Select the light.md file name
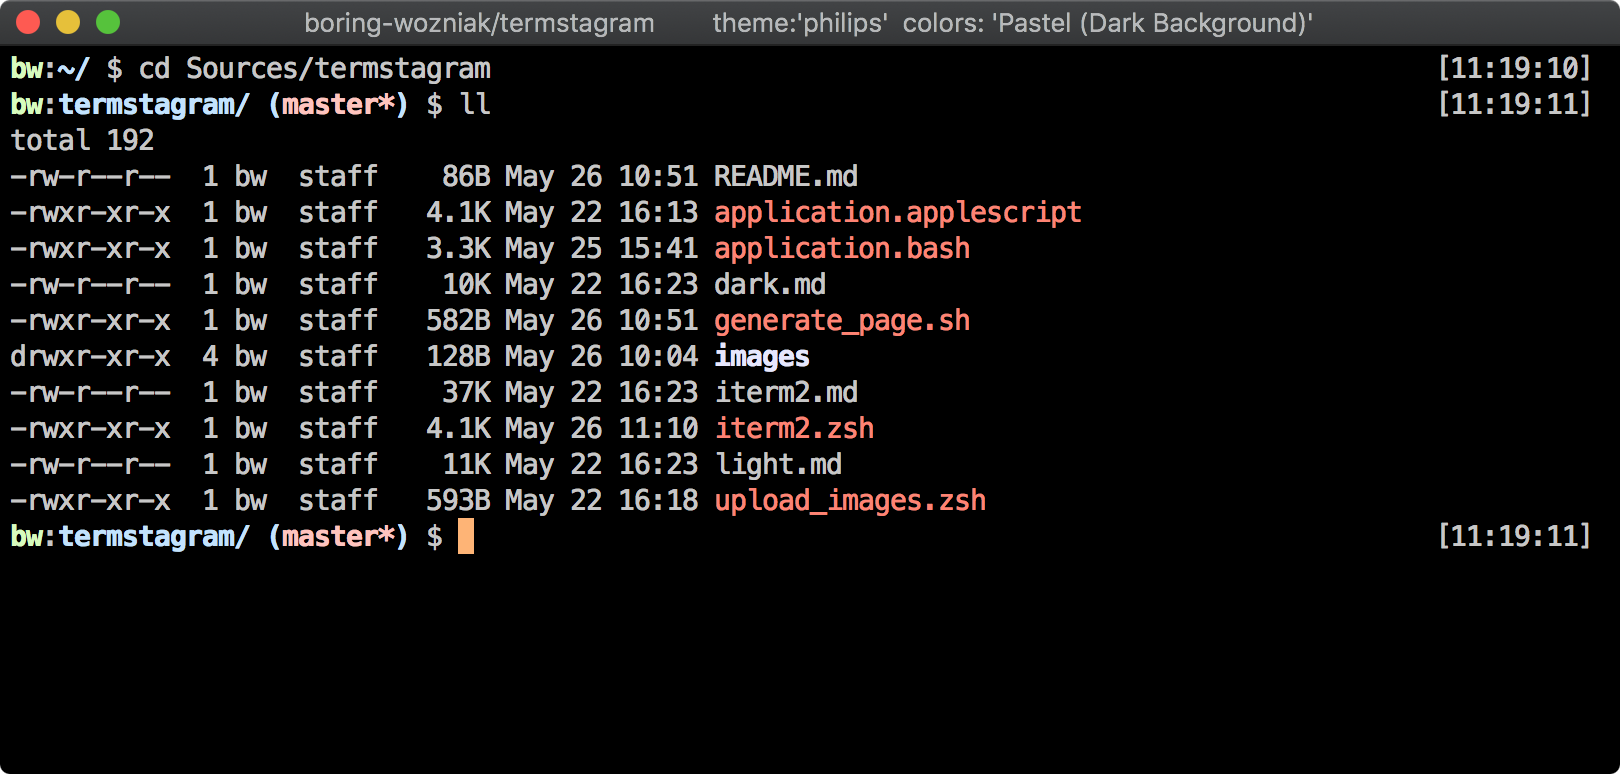The width and height of the screenshot is (1620, 774). pyautogui.click(x=778, y=465)
